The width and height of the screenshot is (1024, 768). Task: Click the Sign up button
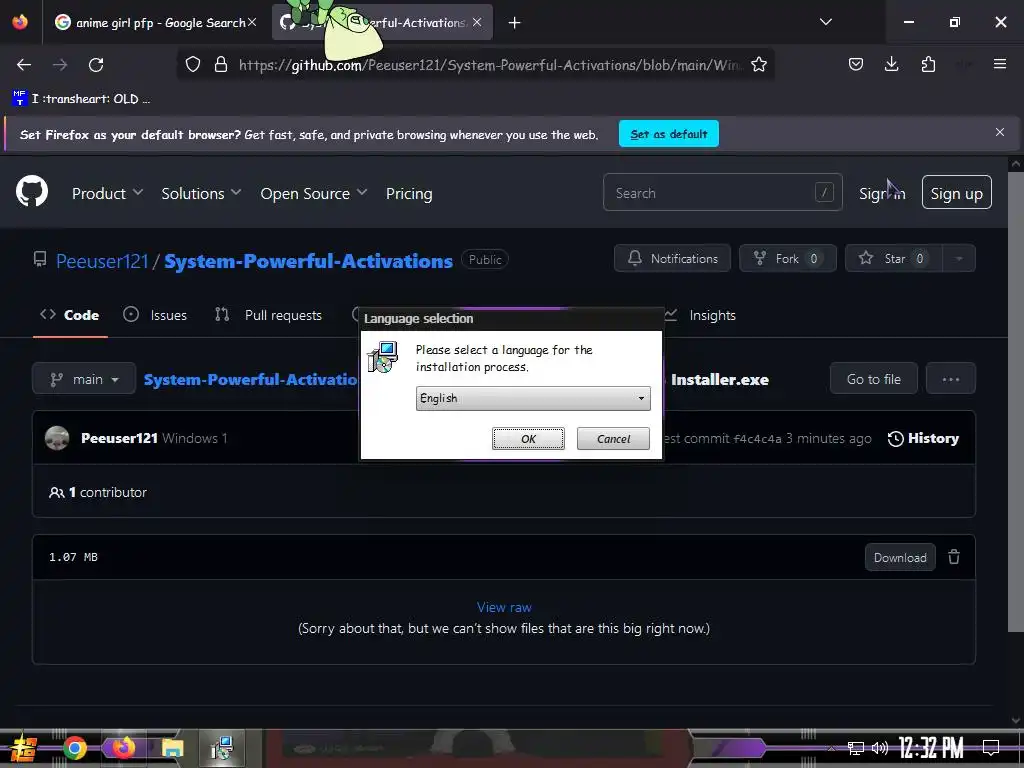(956, 193)
